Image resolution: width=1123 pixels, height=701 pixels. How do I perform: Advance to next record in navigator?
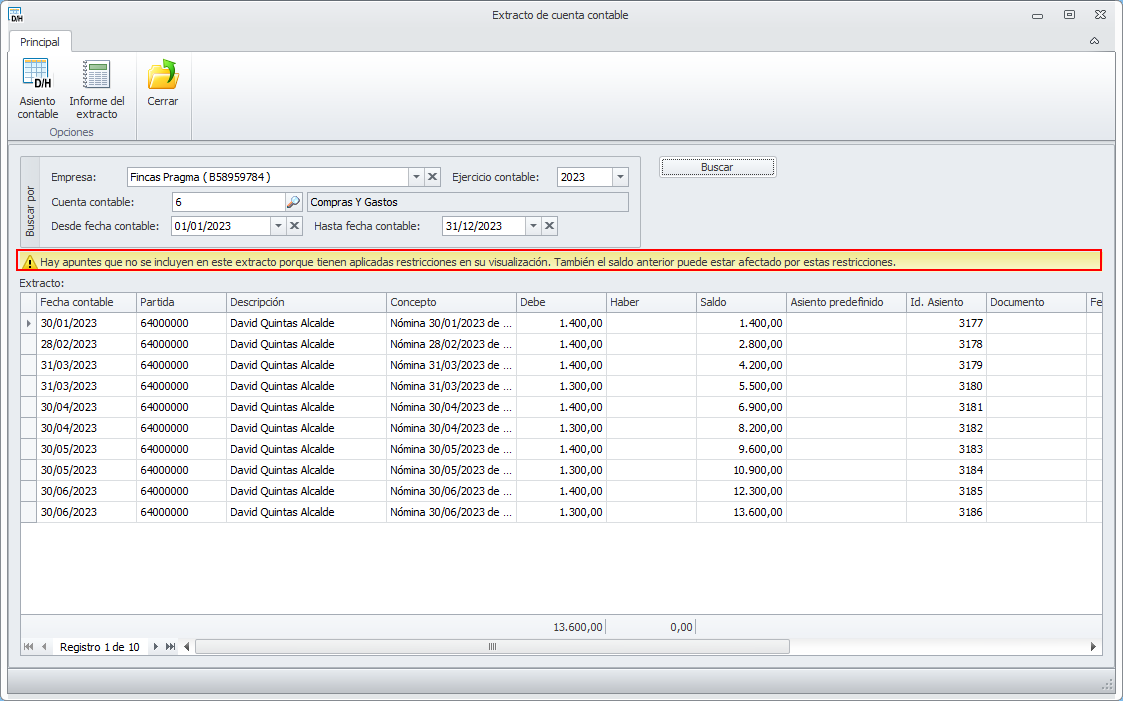156,647
